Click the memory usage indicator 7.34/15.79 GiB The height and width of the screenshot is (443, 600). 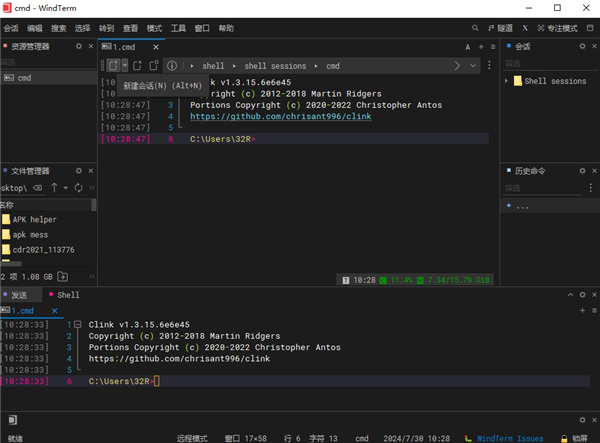(459, 279)
